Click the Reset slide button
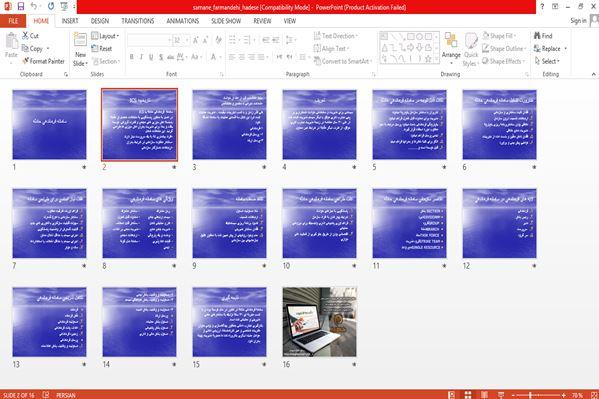Image resolution: width=599 pixels, height=399 pixels. pos(102,49)
